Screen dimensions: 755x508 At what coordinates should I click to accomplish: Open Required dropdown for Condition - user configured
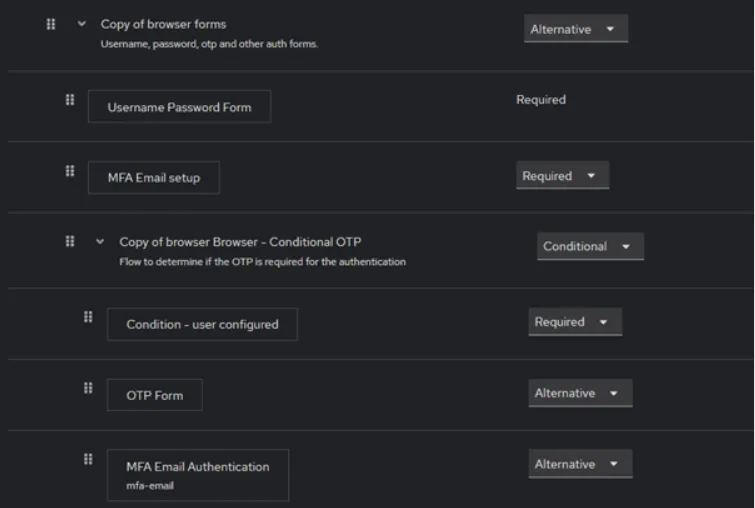point(575,322)
